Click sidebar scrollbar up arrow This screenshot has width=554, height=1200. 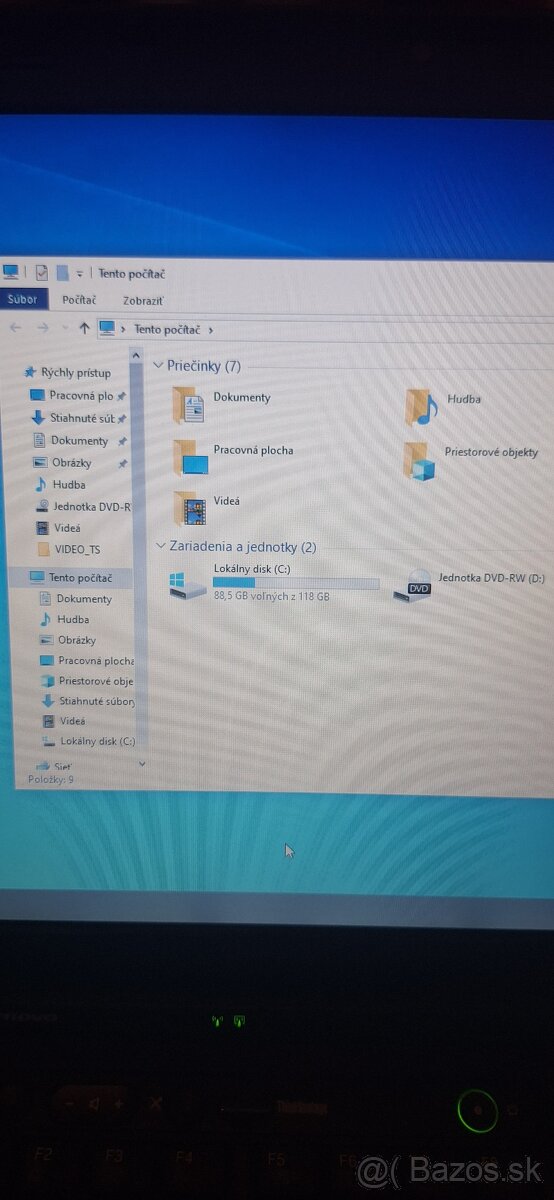coord(137,355)
